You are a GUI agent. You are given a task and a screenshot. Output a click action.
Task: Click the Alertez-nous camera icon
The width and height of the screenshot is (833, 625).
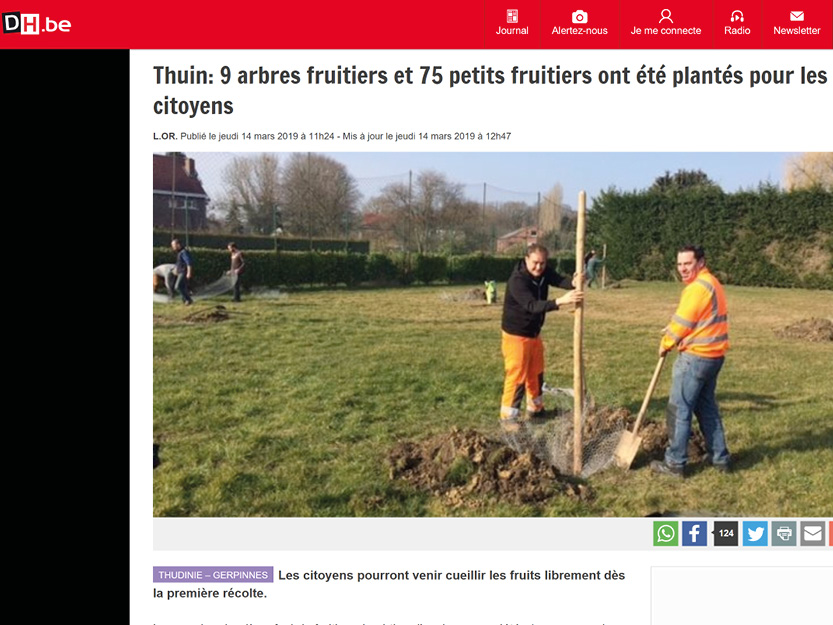coord(579,16)
